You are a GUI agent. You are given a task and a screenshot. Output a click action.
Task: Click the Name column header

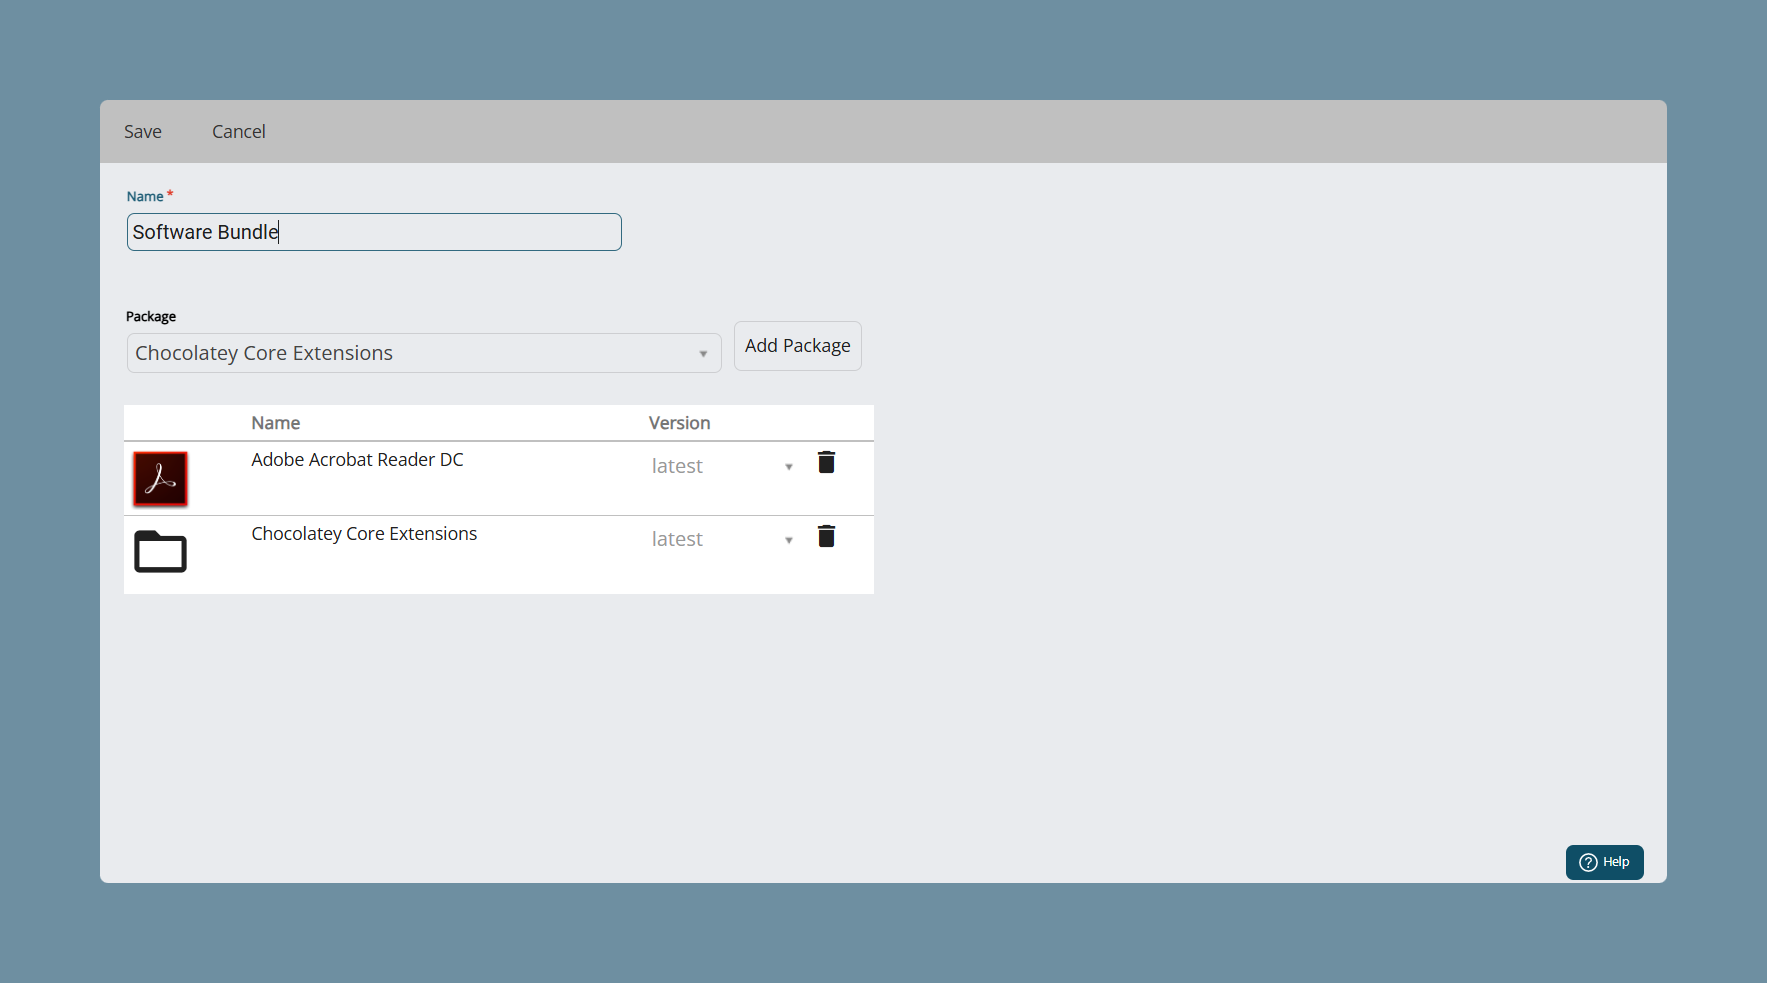tap(276, 423)
